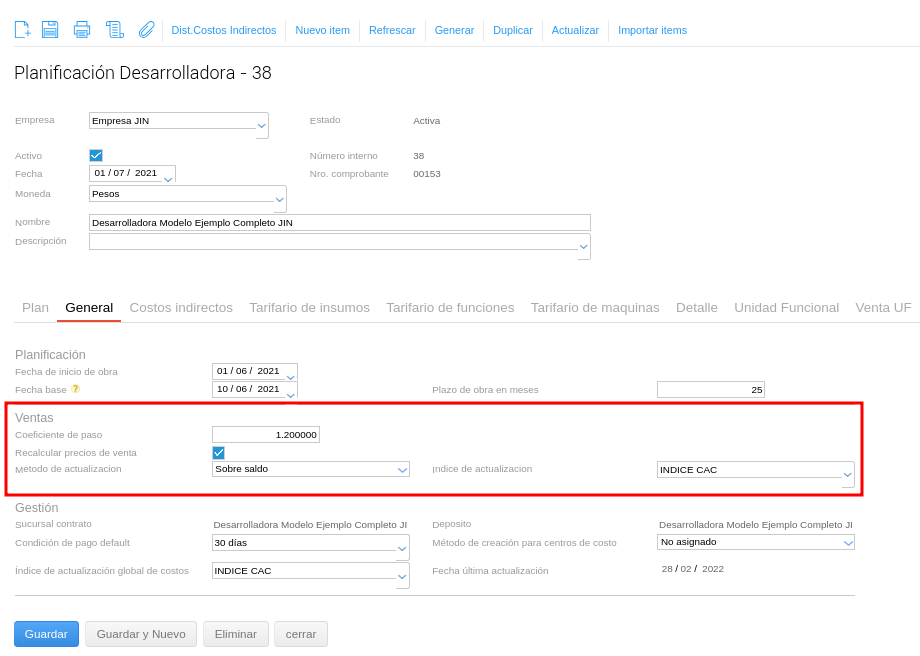Screen dimensions: 920x656
Task: Open the log scroll icon
Action: click(x=115, y=30)
